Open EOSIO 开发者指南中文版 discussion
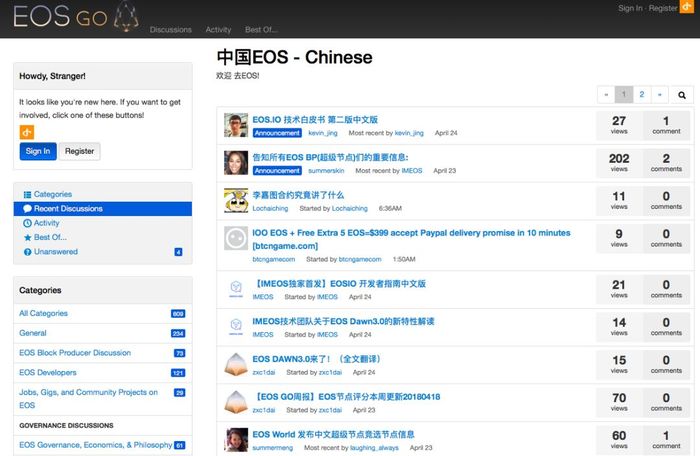 tap(339, 284)
